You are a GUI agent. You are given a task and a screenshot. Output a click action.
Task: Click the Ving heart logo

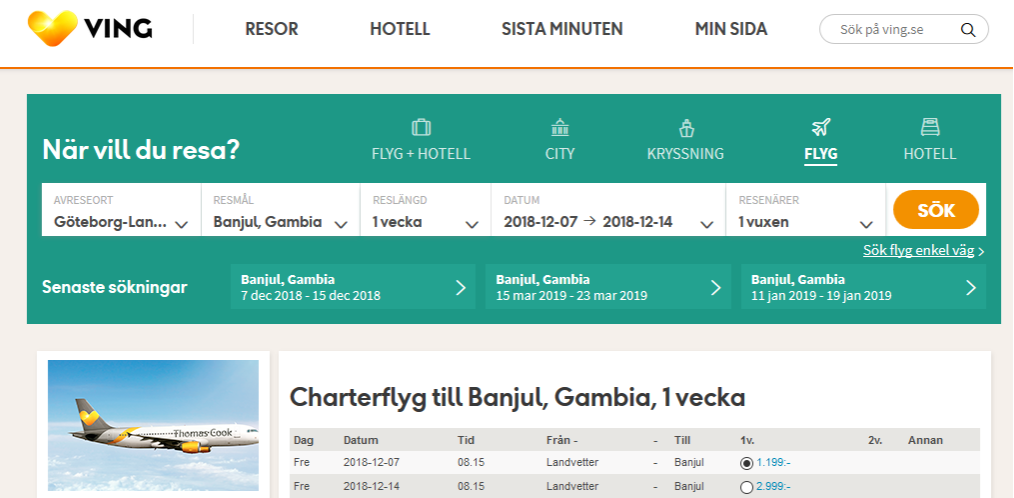click(x=53, y=28)
